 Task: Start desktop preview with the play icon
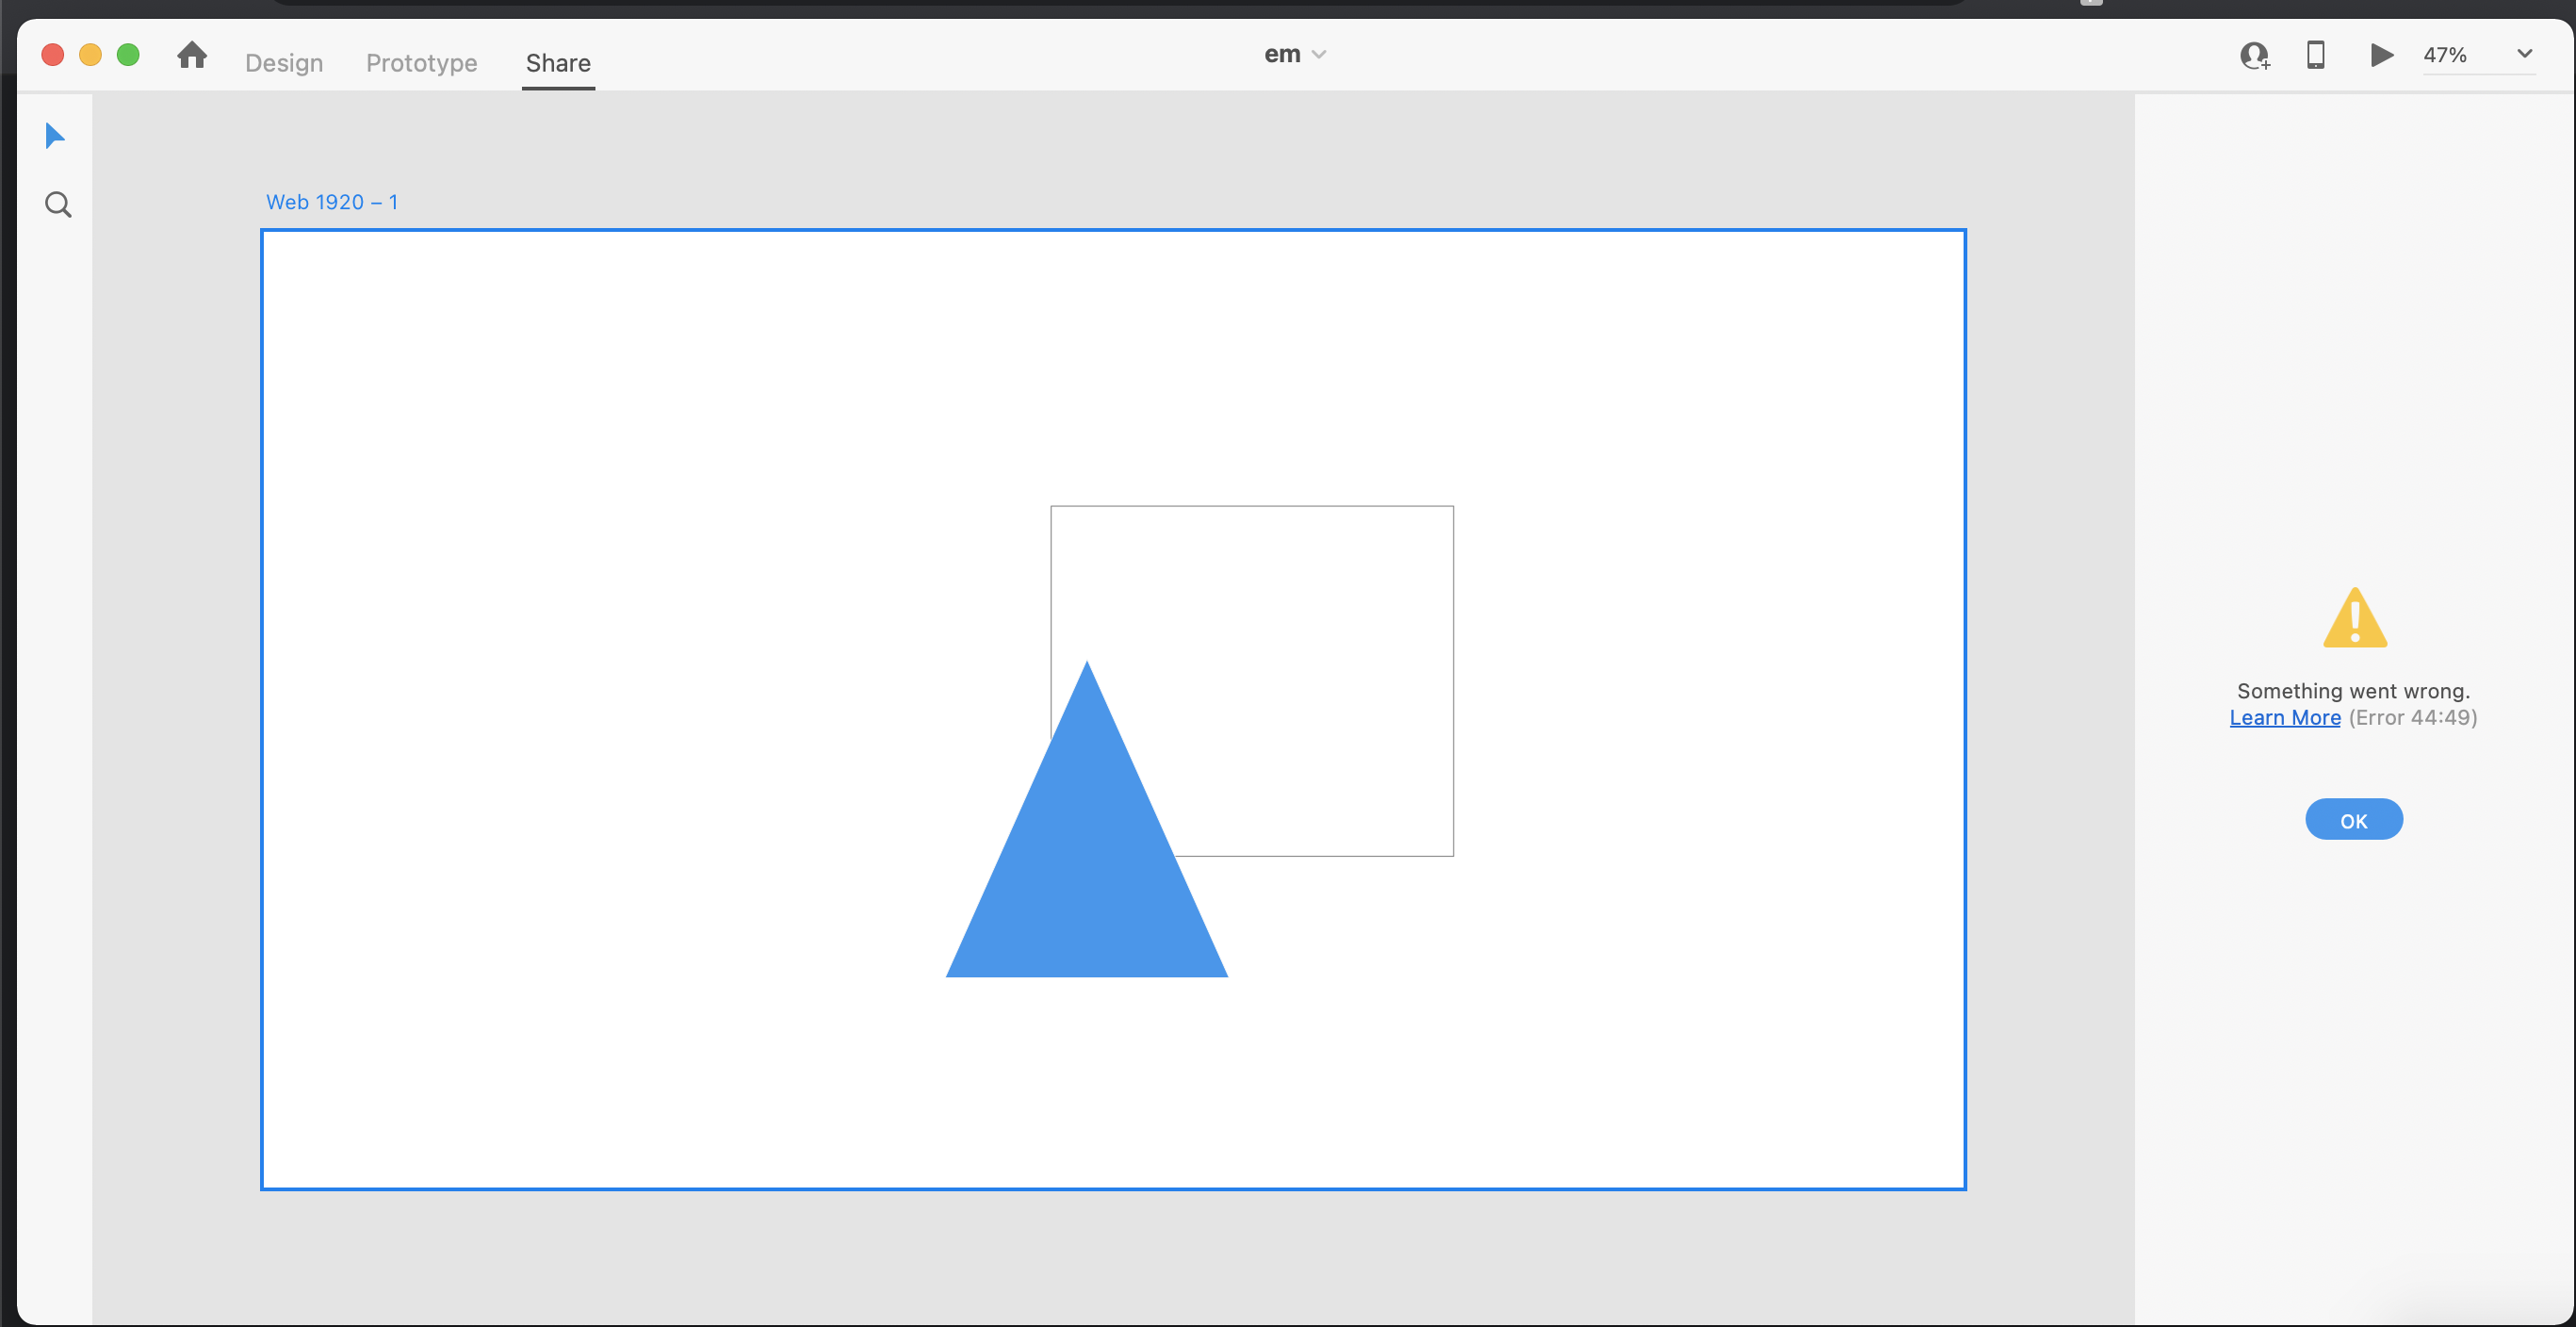click(2382, 56)
